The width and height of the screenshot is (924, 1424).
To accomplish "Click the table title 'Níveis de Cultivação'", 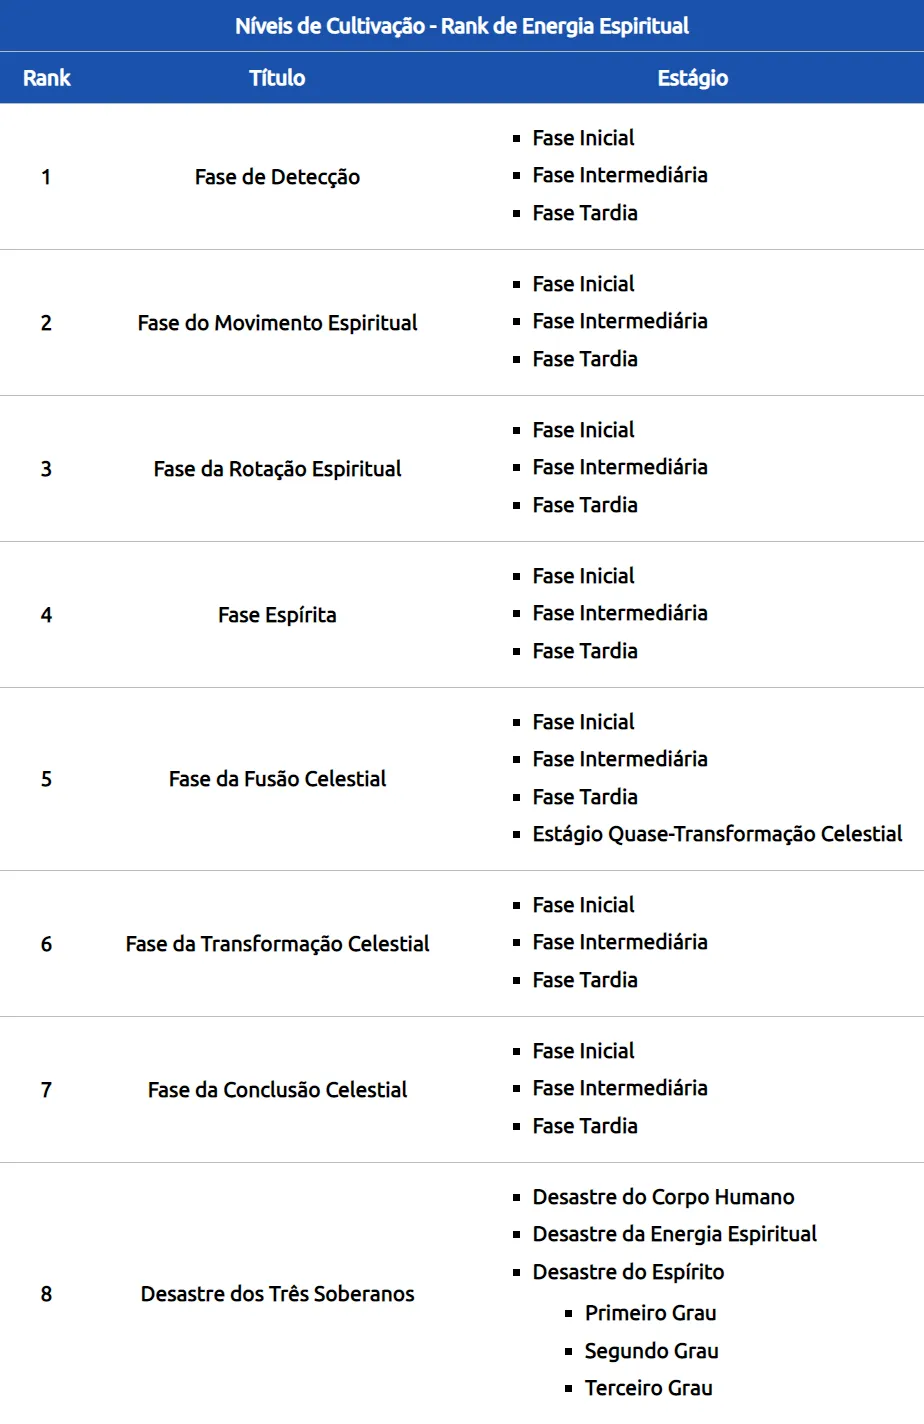I will [x=461, y=26].
